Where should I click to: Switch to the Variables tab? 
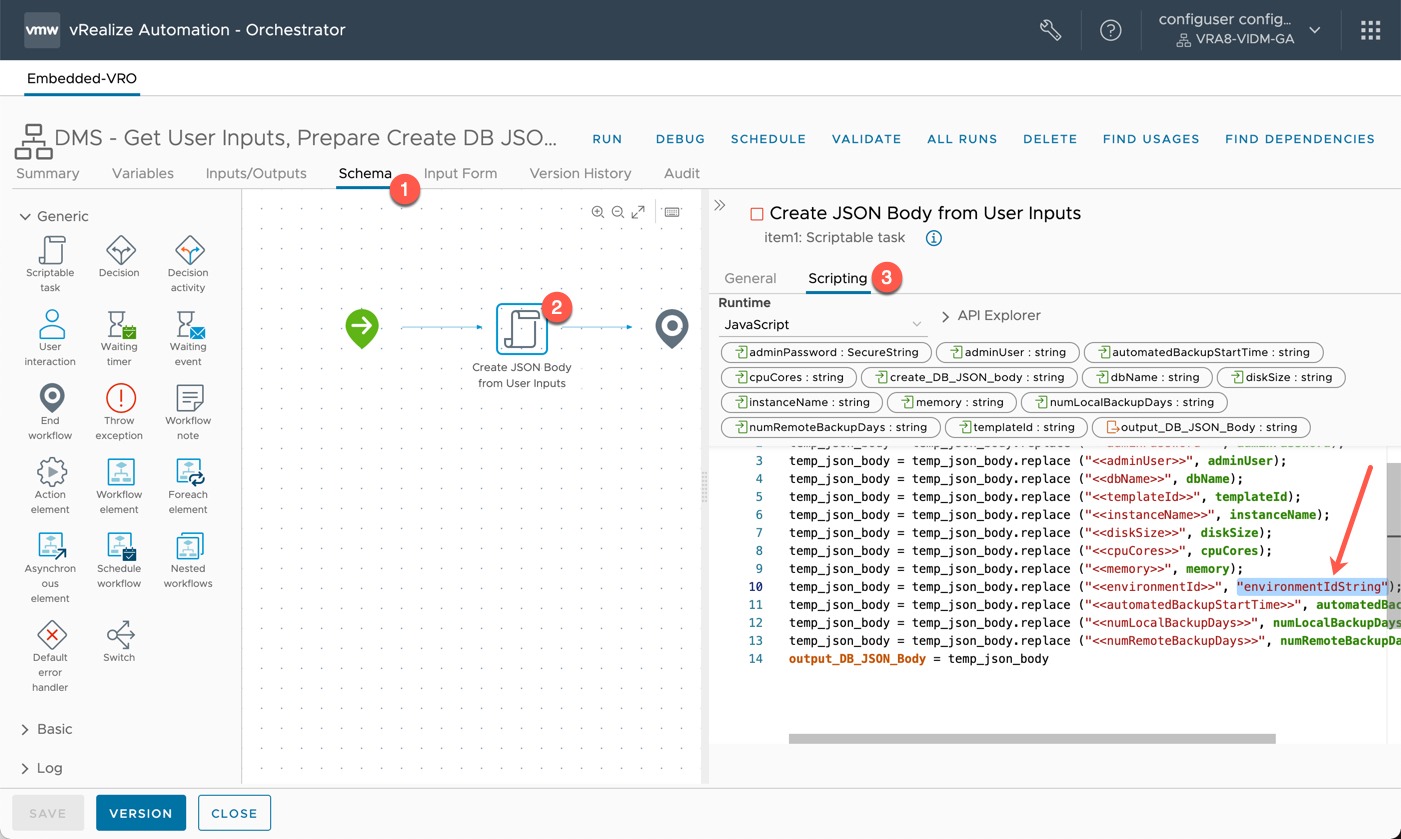point(142,173)
